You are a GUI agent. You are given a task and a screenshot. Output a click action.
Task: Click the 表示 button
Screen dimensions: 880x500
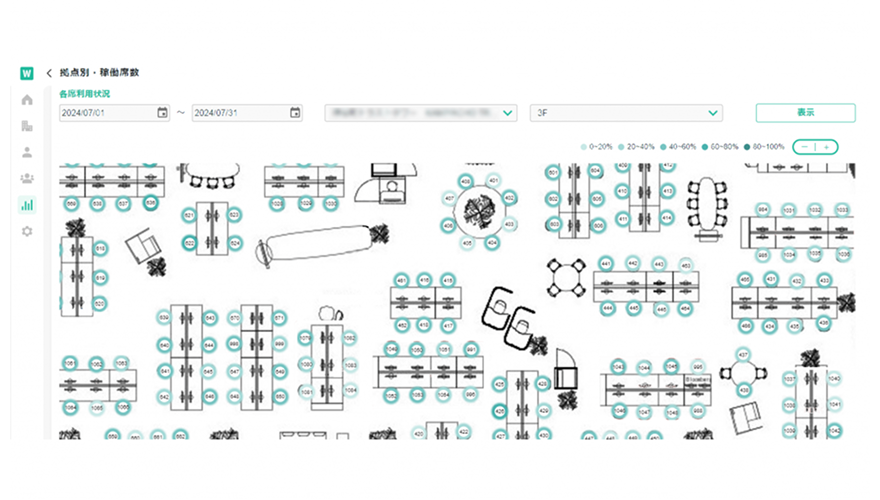805,113
